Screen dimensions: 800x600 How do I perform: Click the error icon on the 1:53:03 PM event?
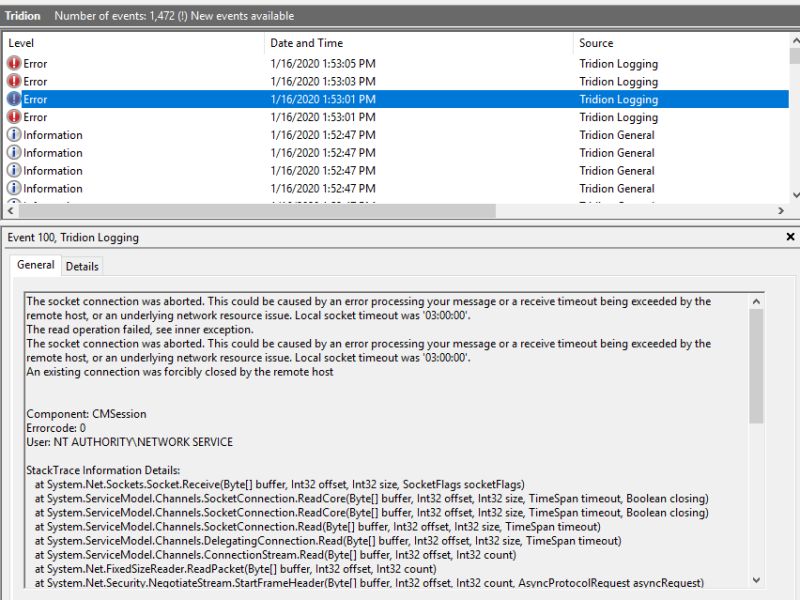tap(14, 81)
